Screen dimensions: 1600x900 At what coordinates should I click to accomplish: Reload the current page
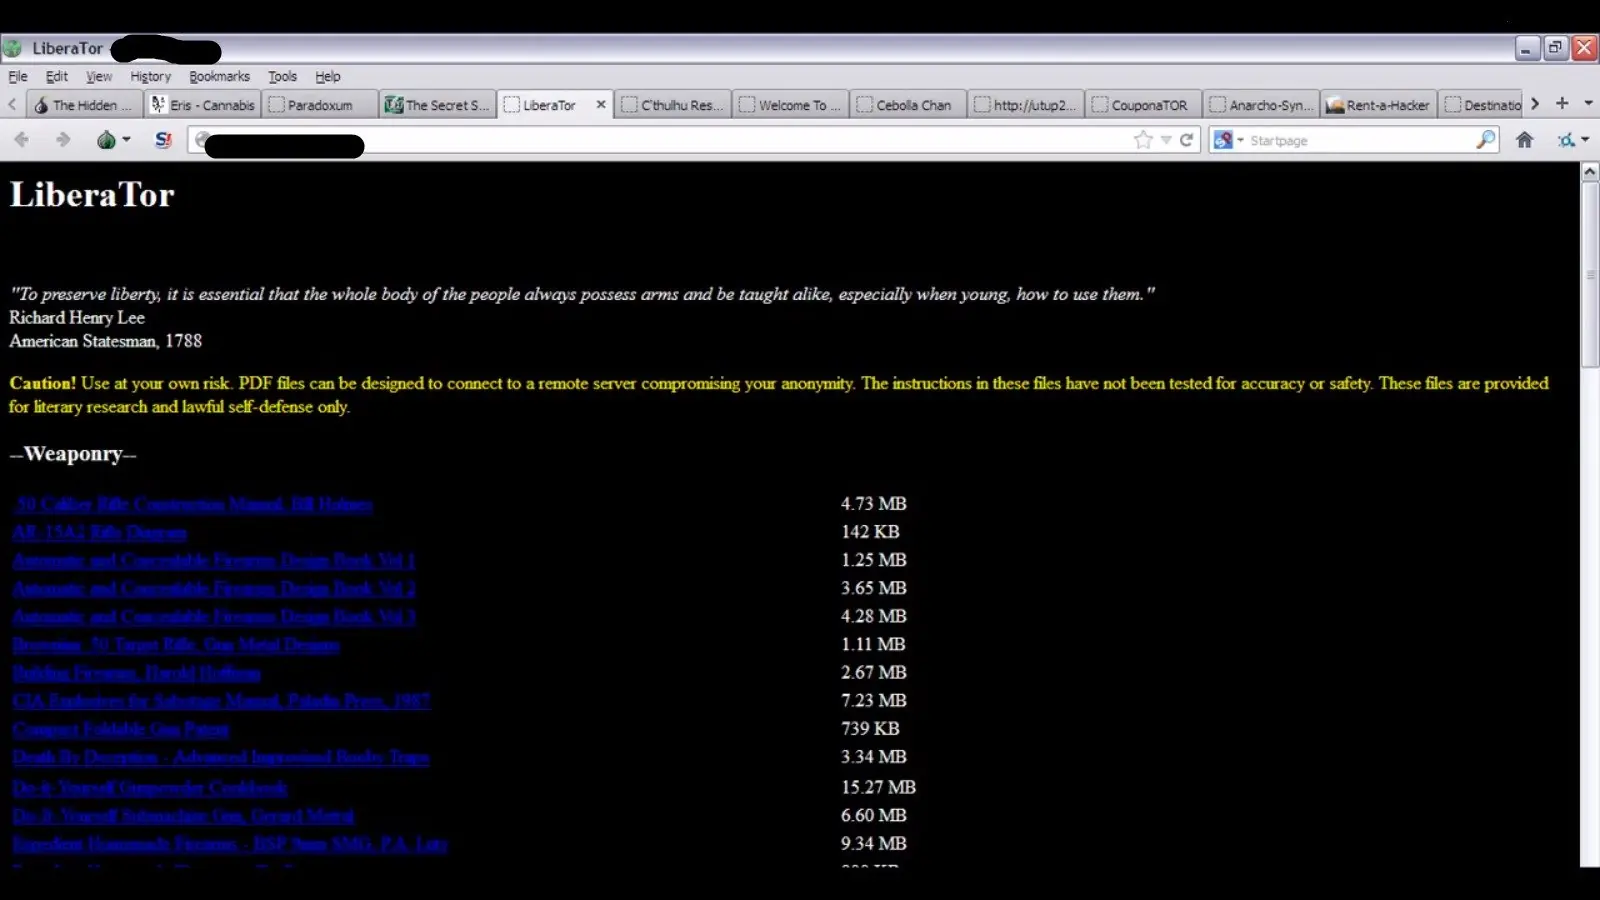point(1186,140)
